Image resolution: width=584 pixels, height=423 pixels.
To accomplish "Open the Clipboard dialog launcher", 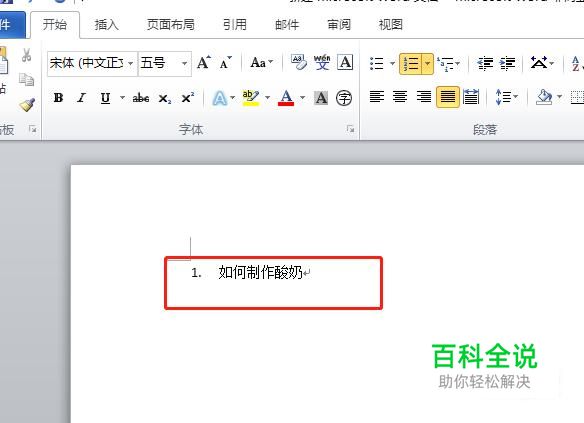I will 33,129.
